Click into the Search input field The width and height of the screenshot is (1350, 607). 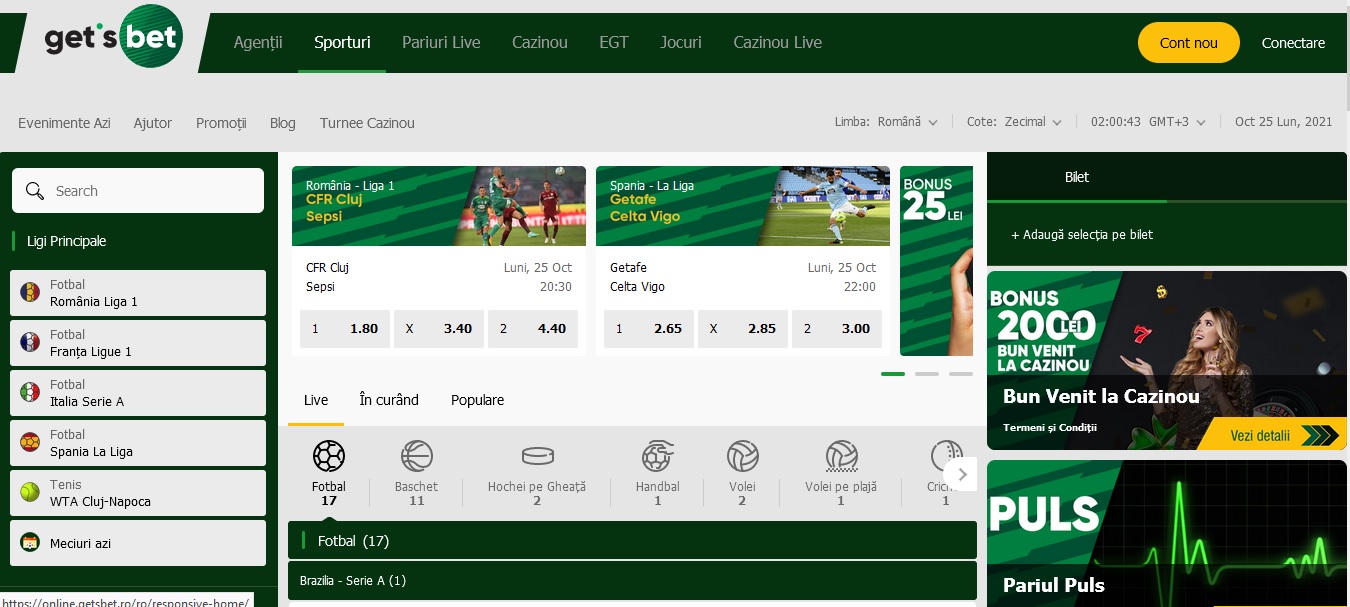pos(138,191)
